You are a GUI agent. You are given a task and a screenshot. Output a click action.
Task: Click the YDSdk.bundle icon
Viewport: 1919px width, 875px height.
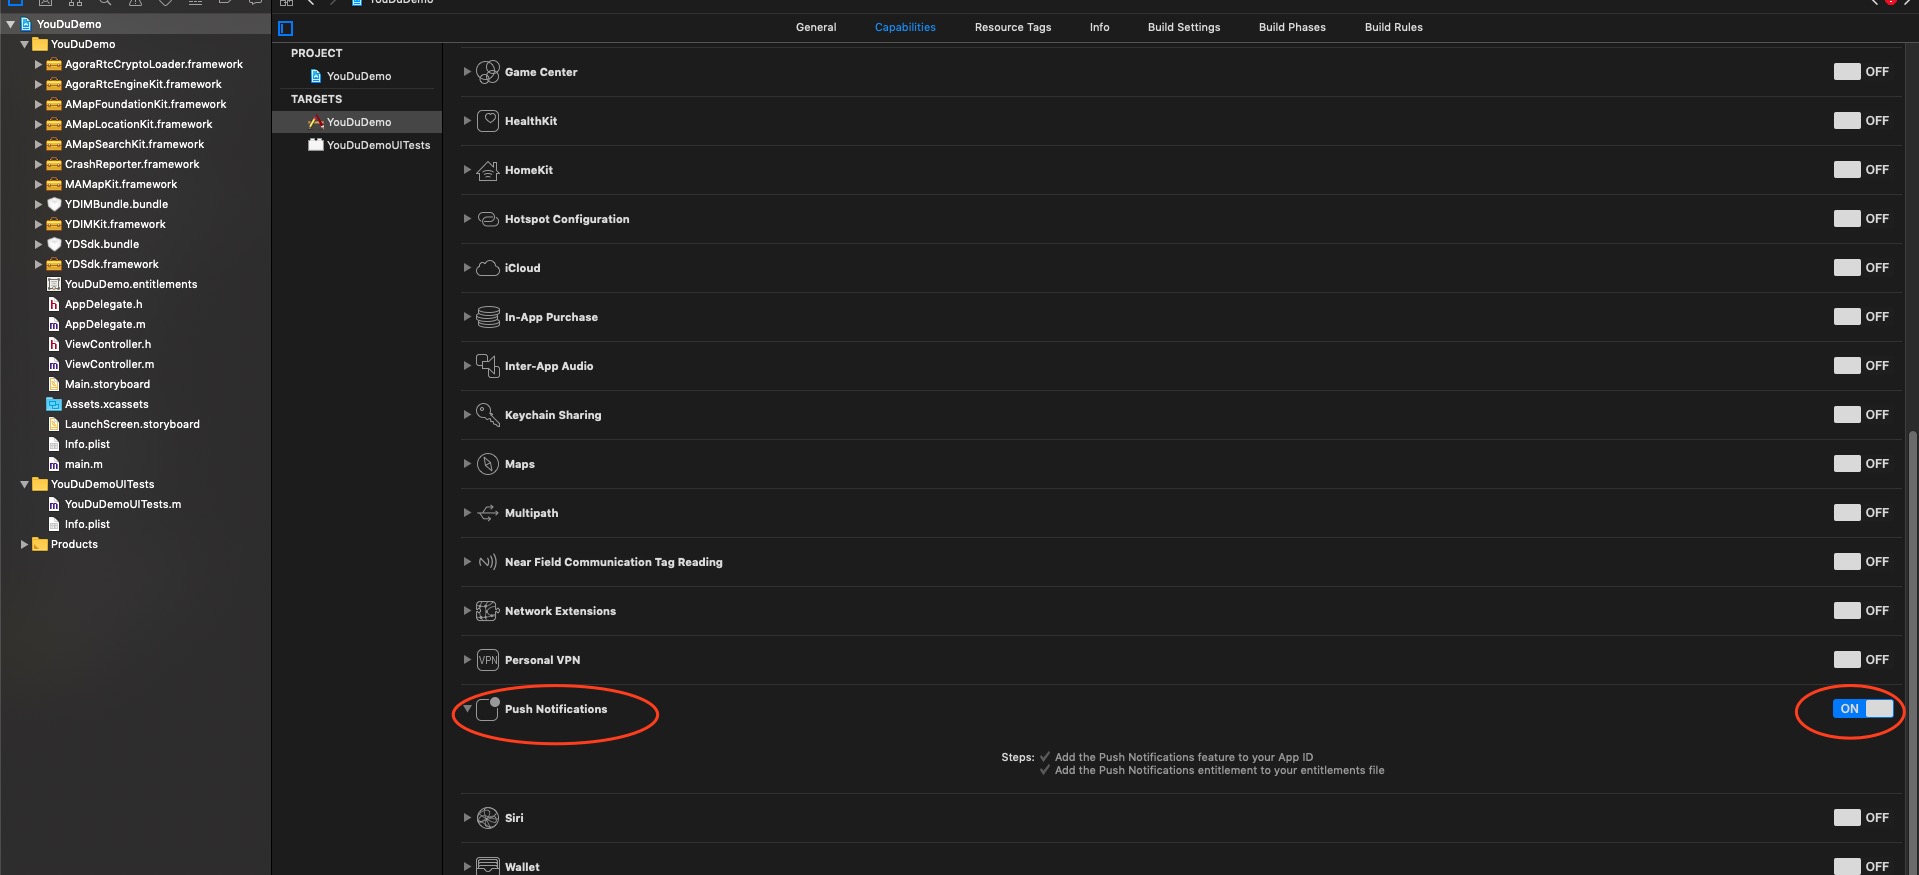click(x=54, y=244)
